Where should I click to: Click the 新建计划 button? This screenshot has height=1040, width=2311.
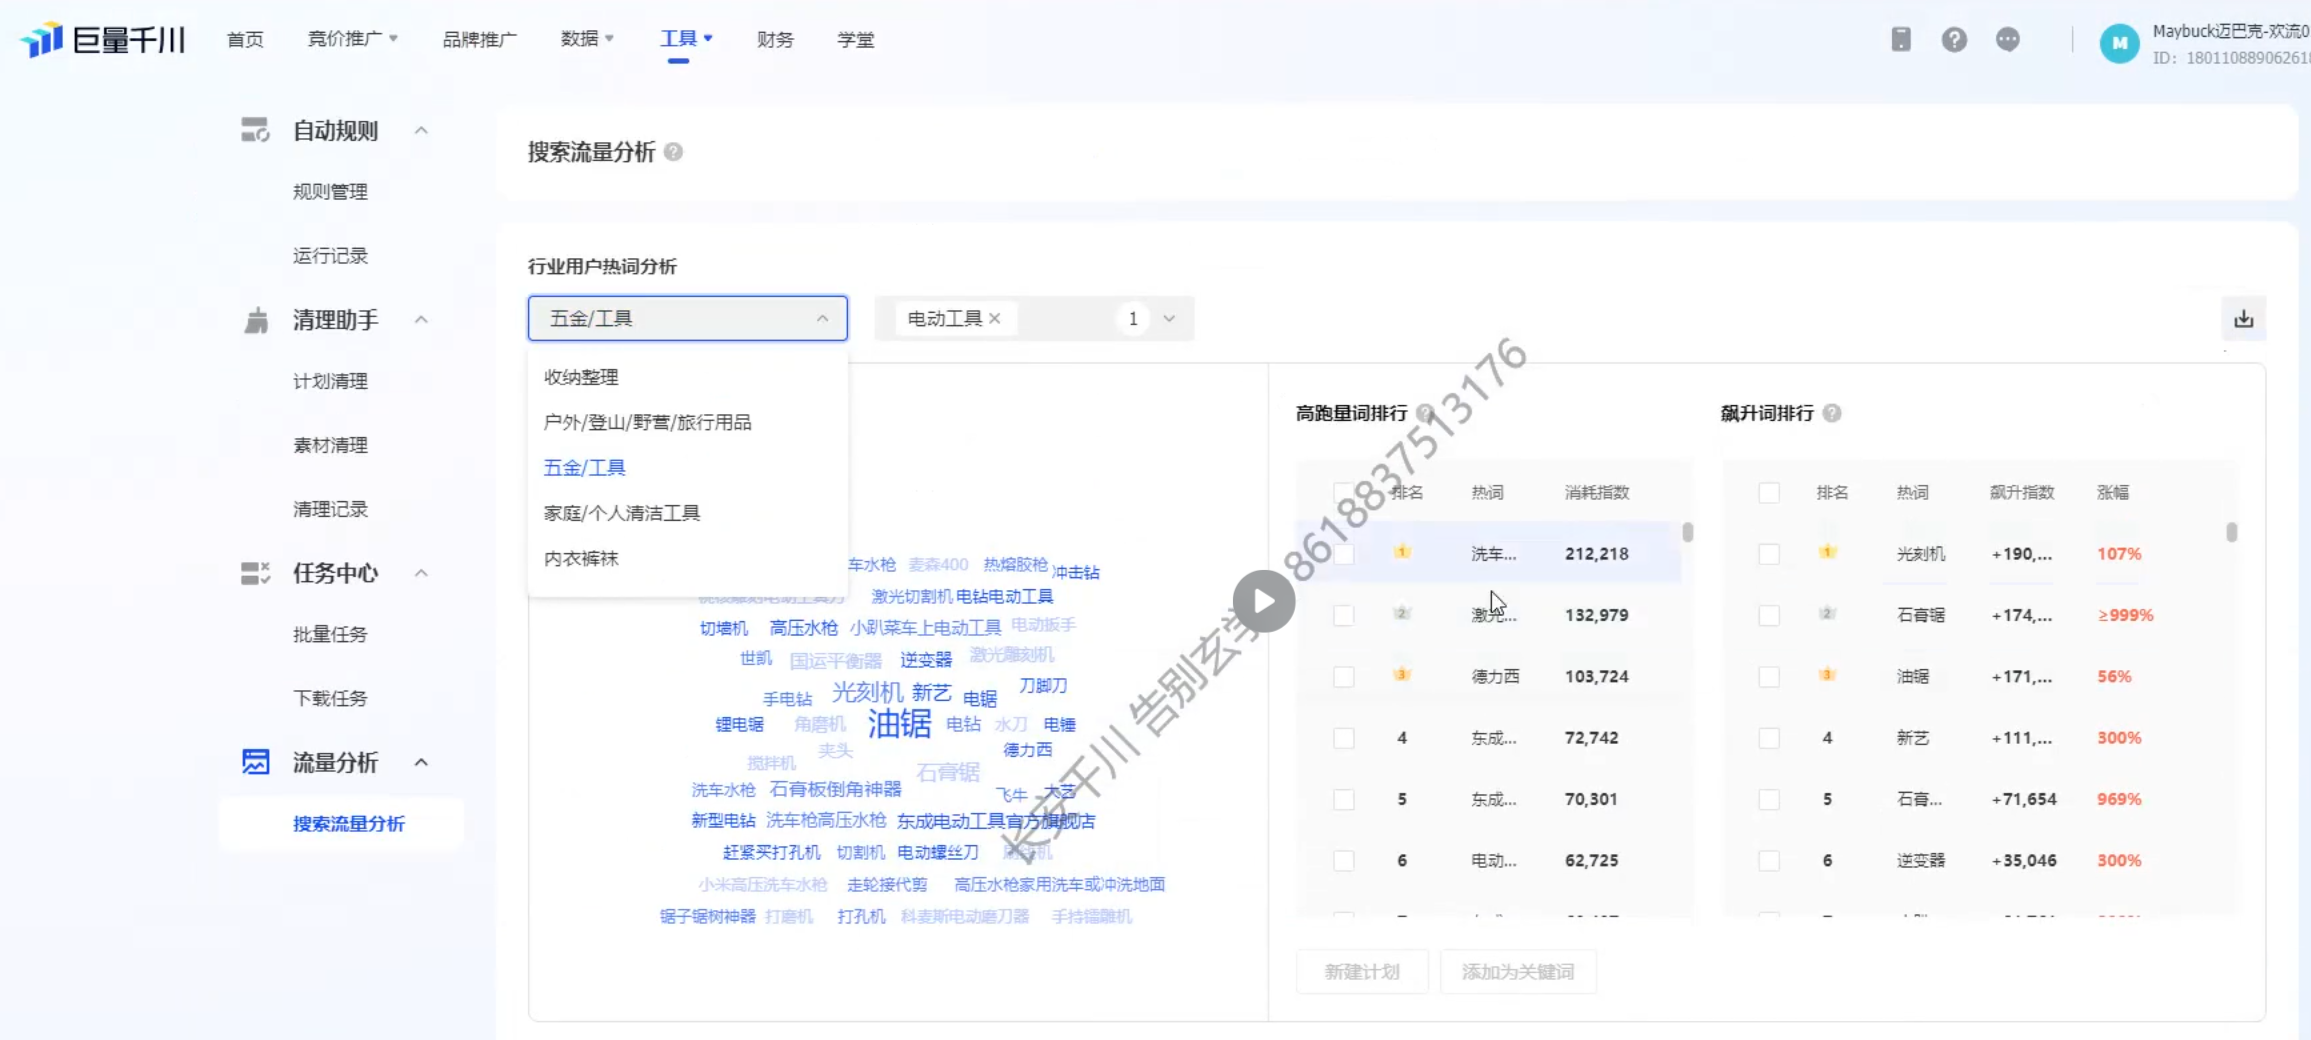[1362, 972]
